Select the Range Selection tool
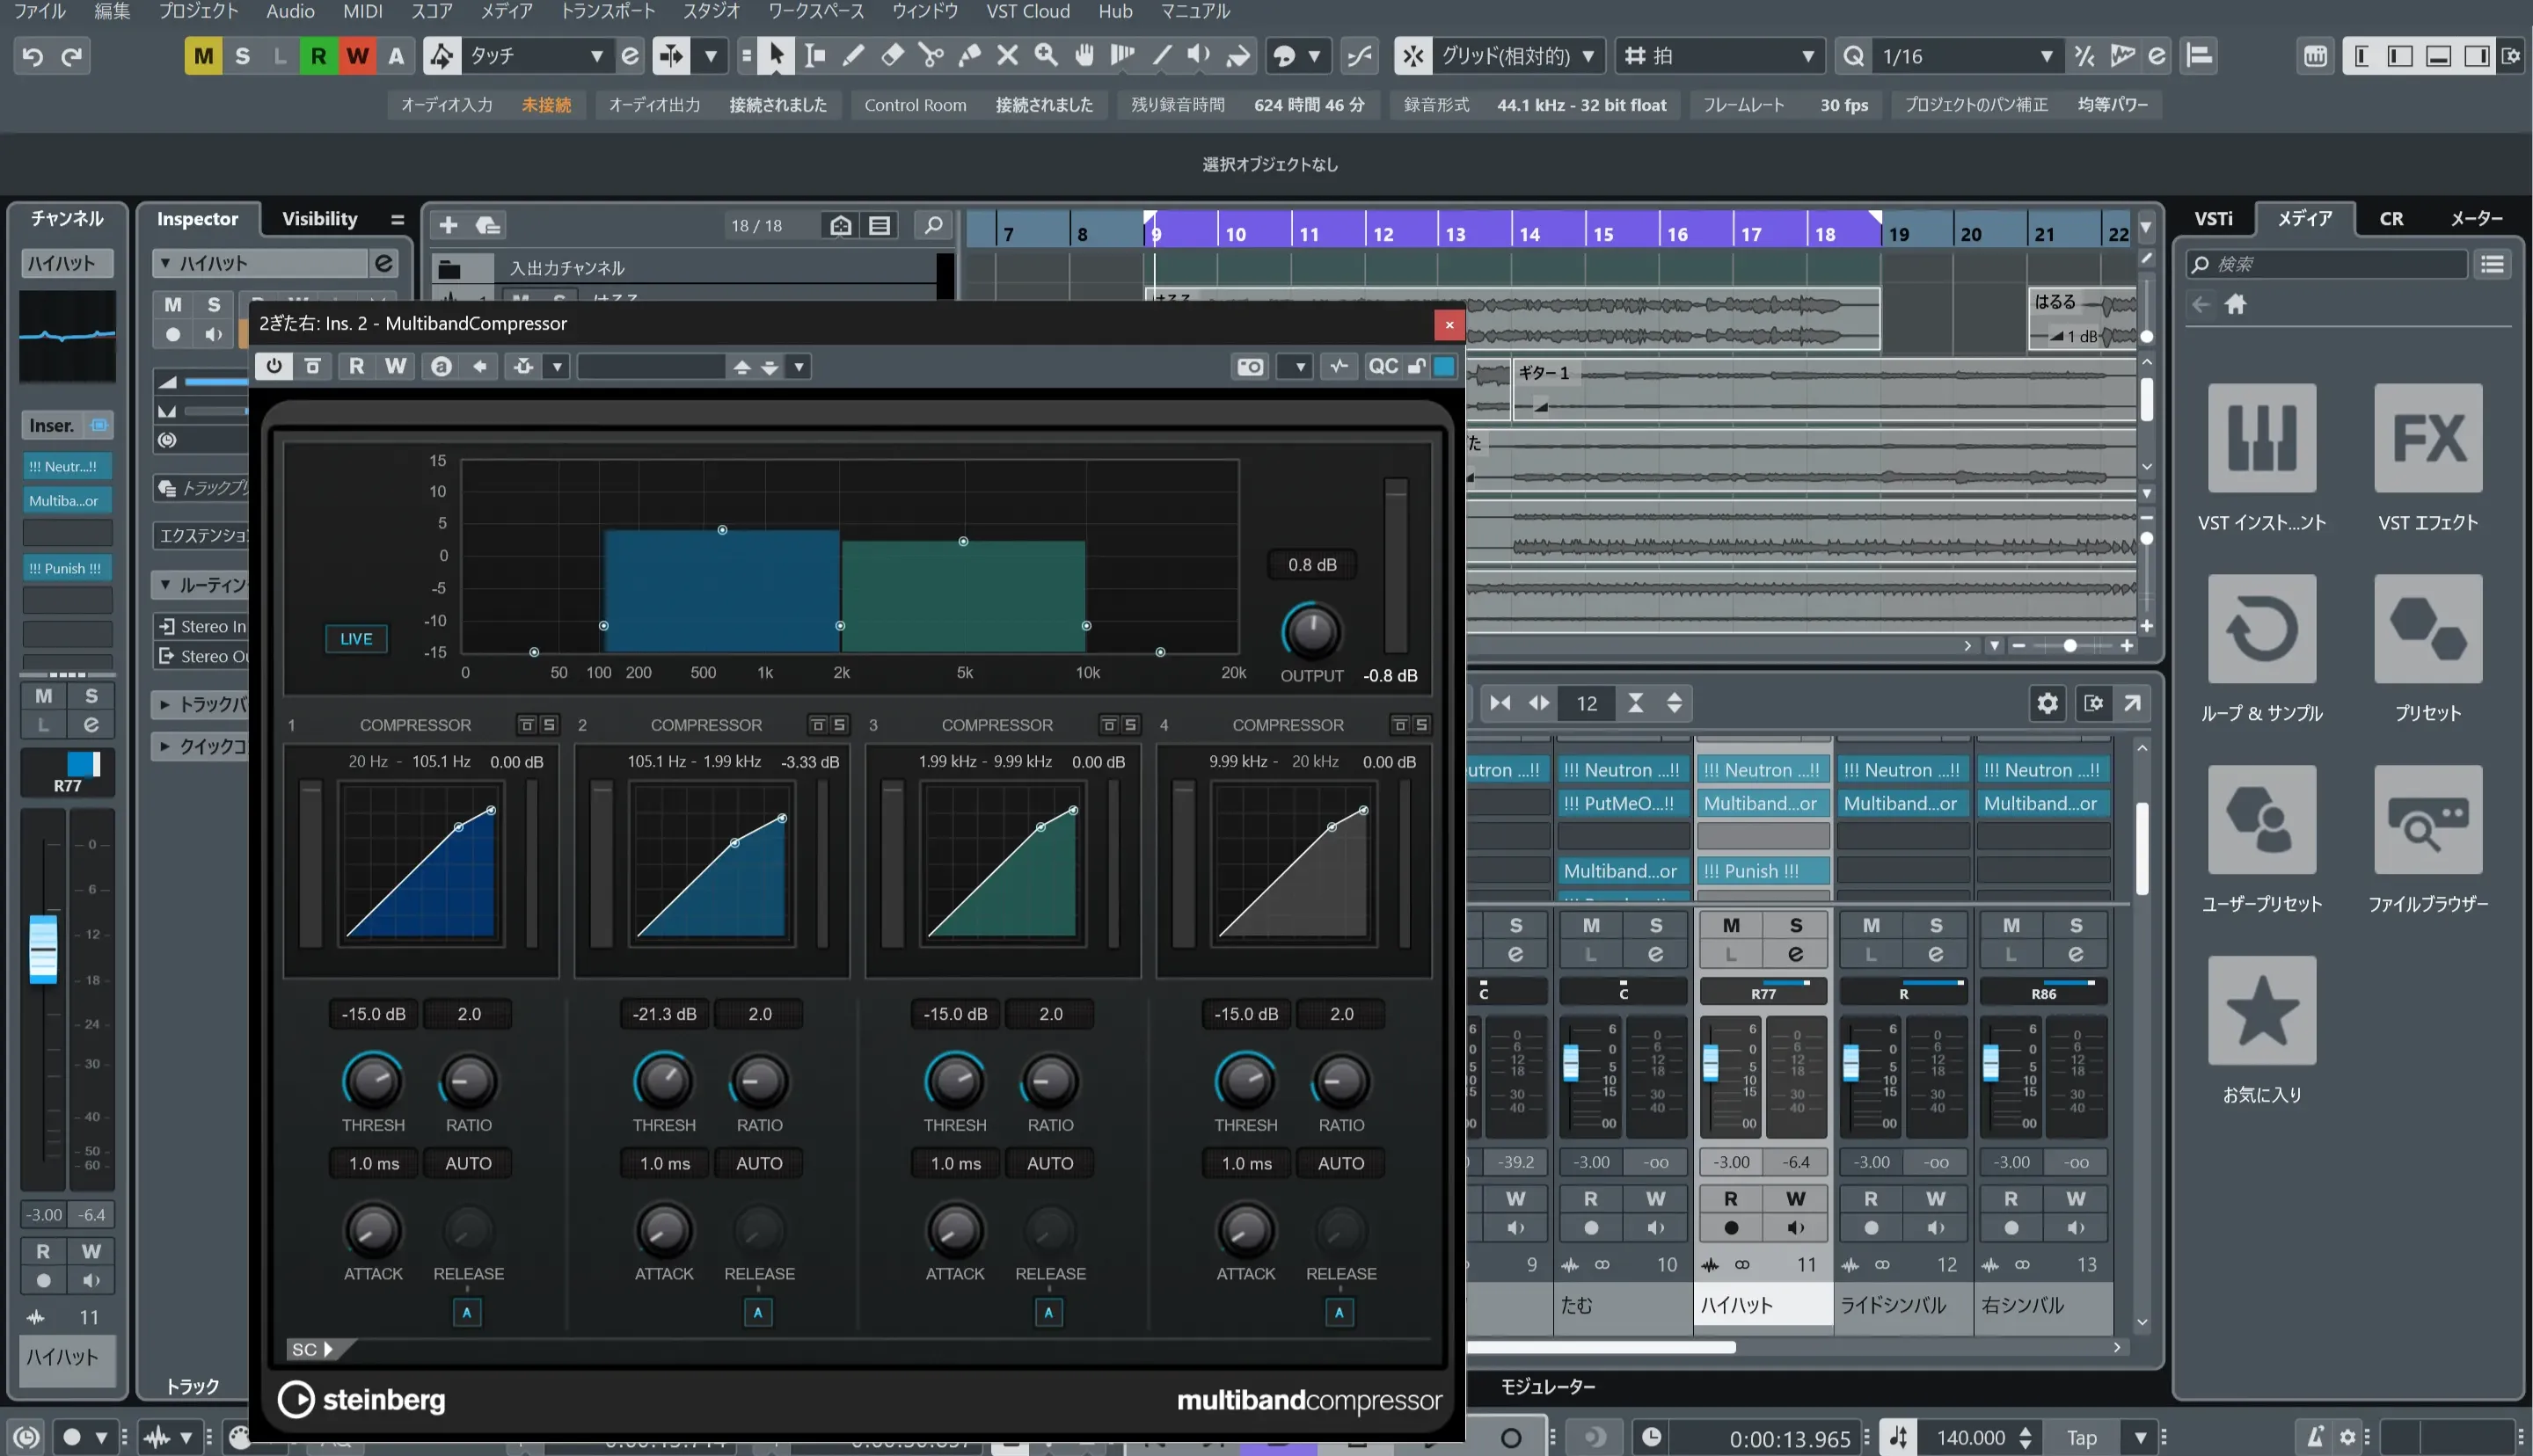Image resolution: width=2533 pixels, height=1456 pixels. [815, 56]
